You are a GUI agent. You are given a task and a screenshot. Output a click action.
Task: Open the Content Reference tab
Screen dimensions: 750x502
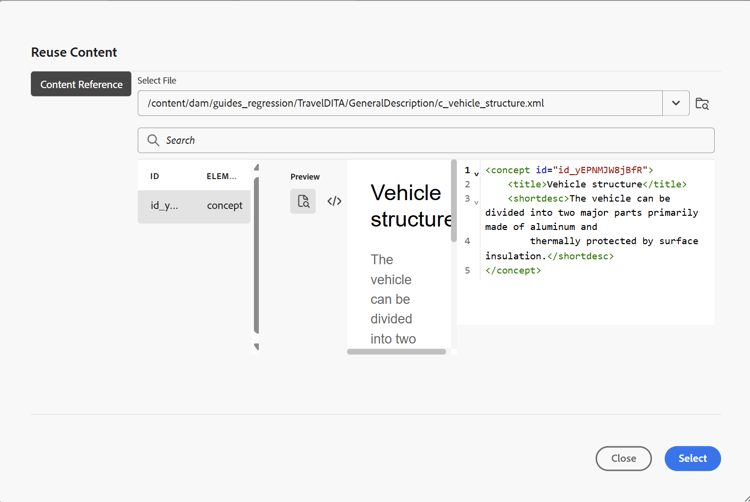click(x=81, y=84)
